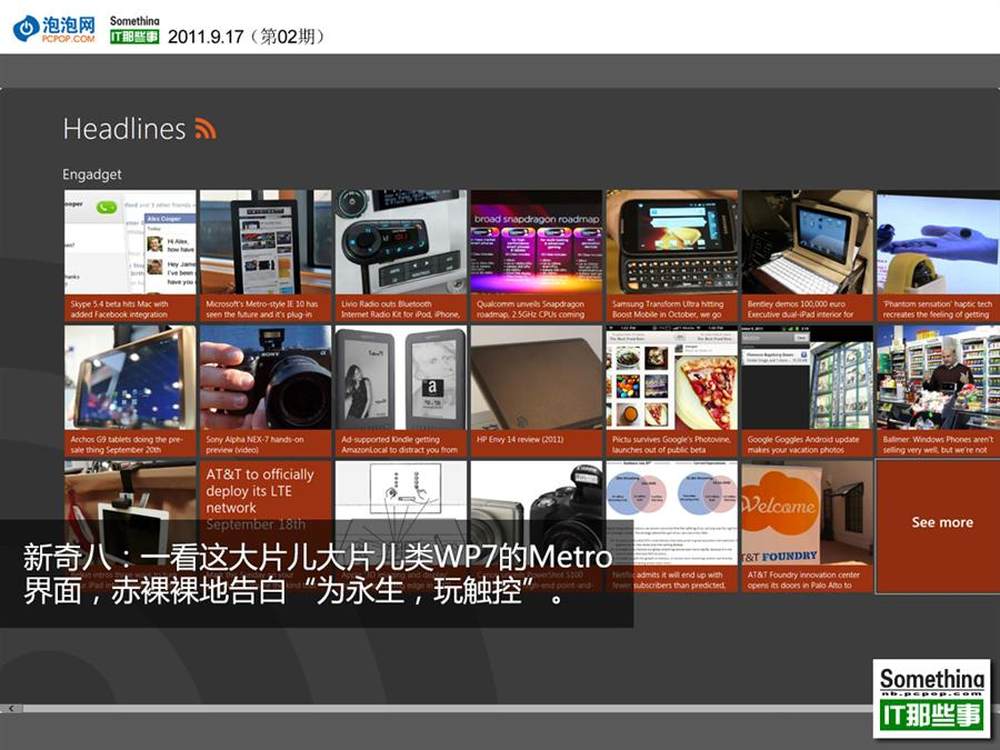Open the Google Goggles Android update story
This screenshot has width=1000, height=750.
tap(807, 391)
